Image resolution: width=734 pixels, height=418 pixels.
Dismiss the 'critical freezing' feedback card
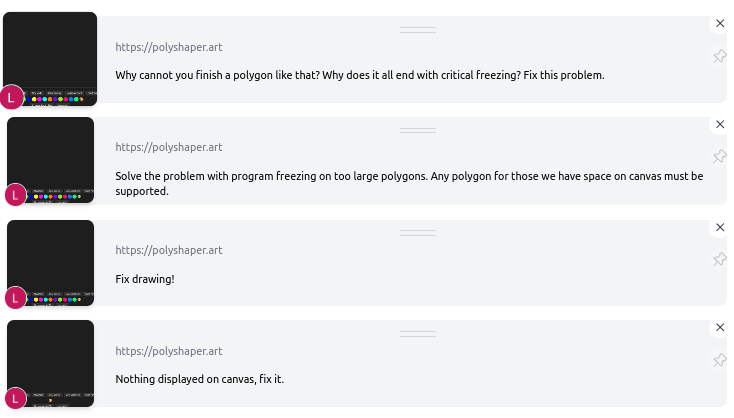click(720, 23)
